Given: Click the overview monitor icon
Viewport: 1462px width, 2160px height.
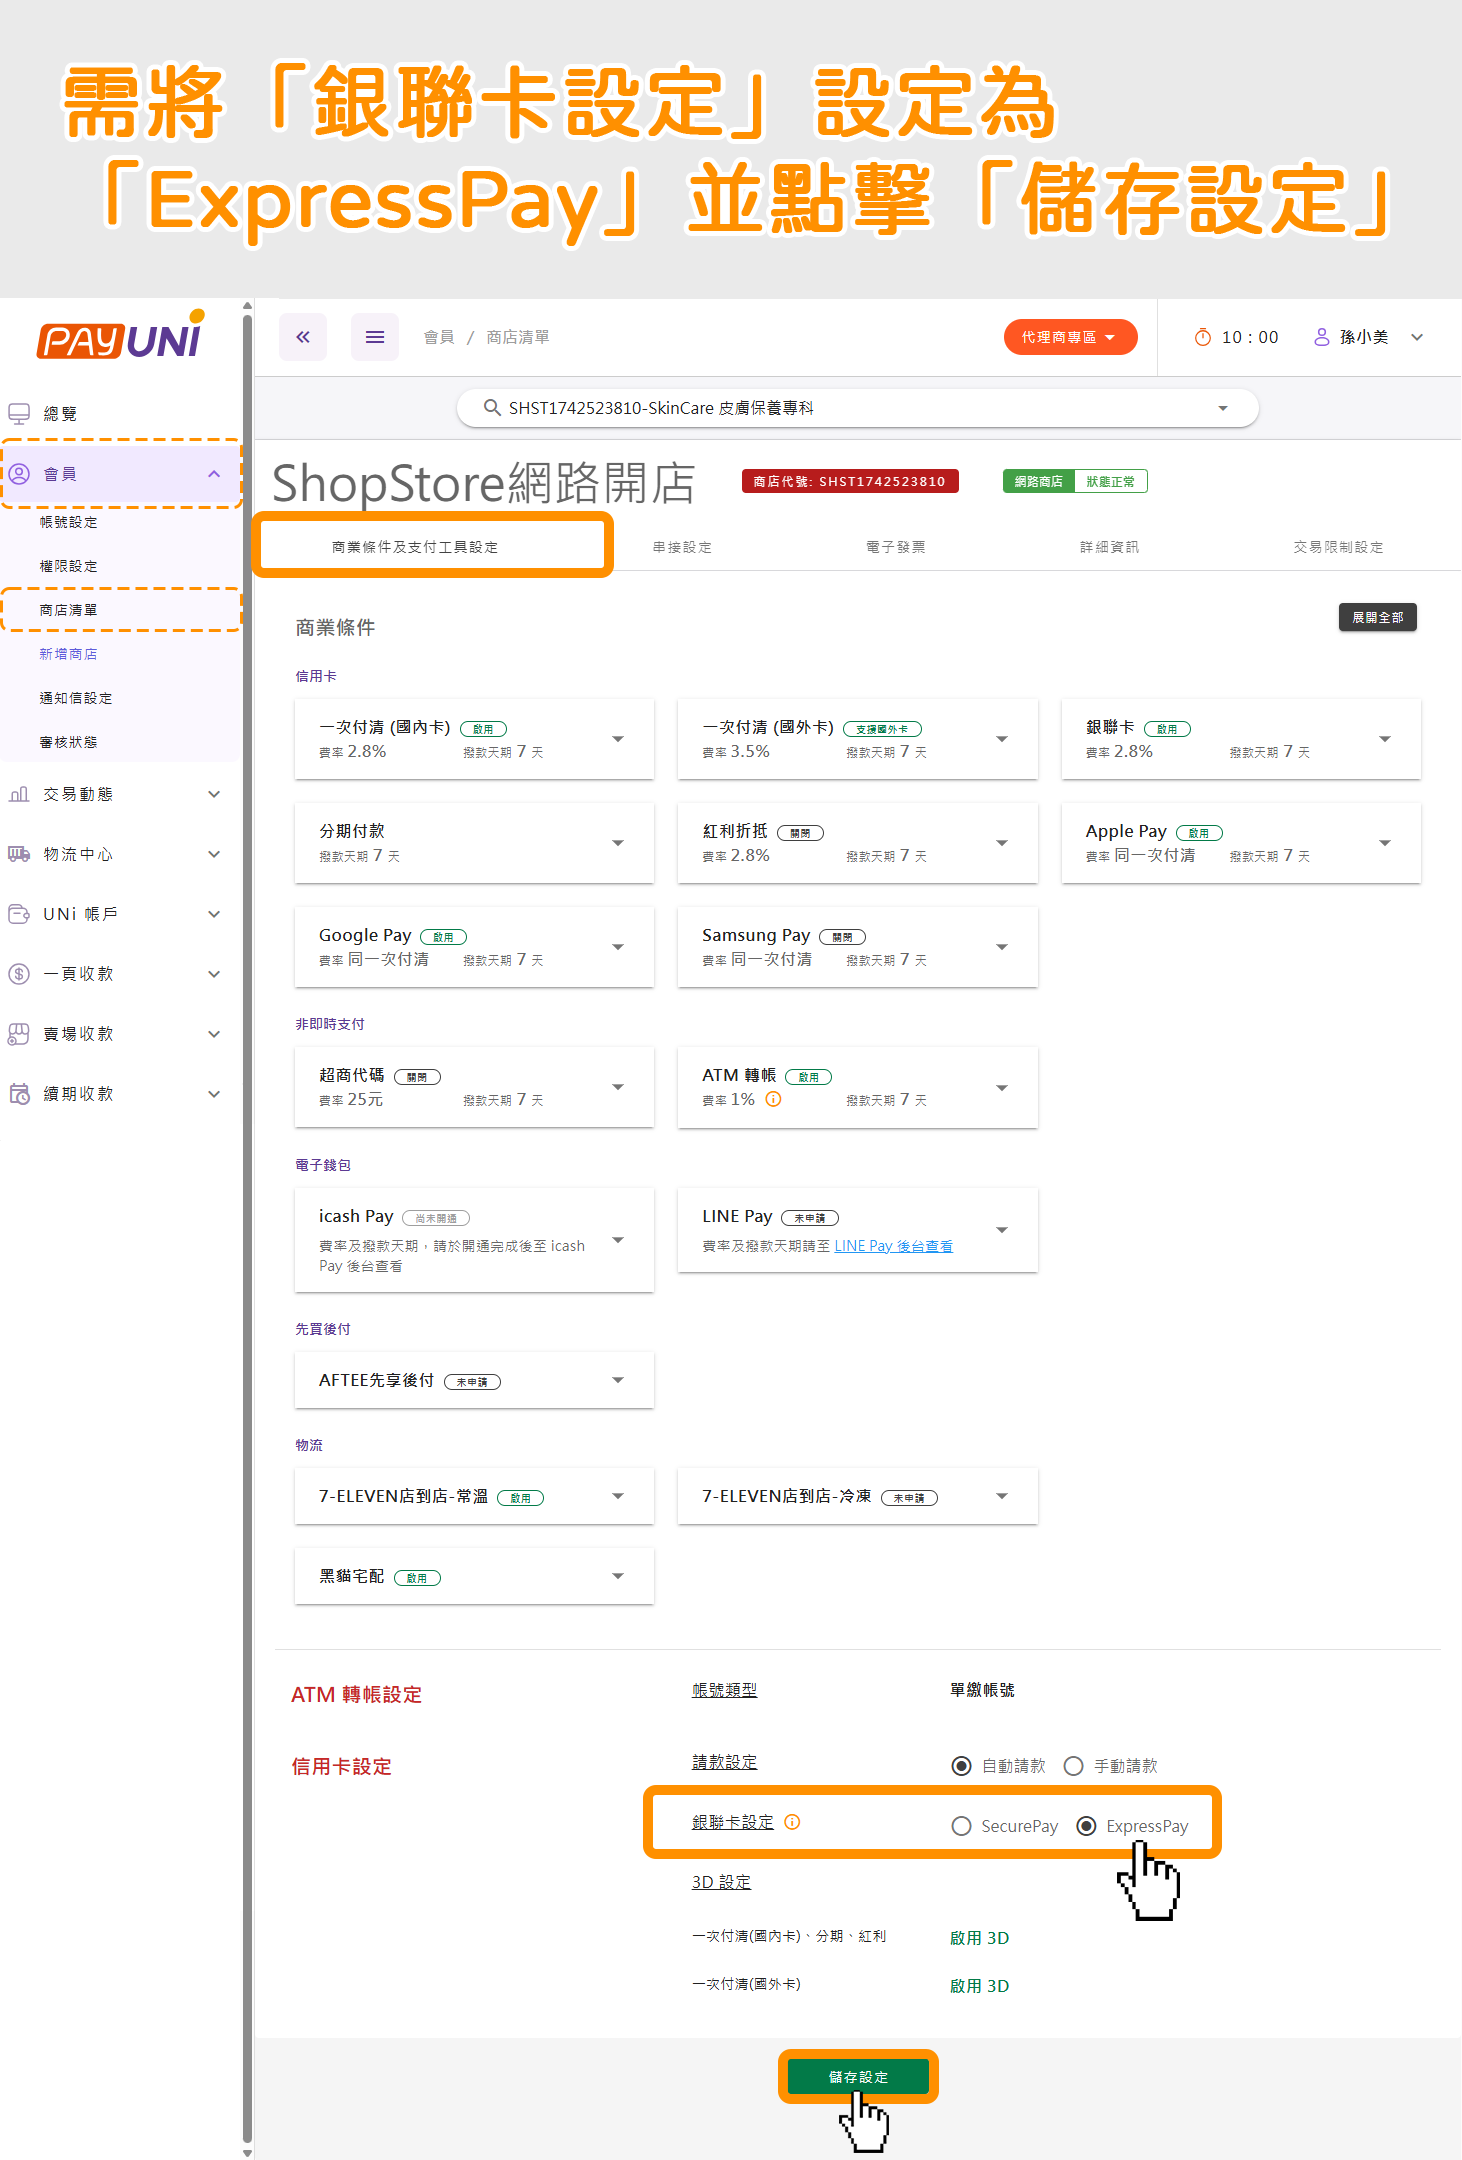Looking at the screenshot, I should 19,413.
